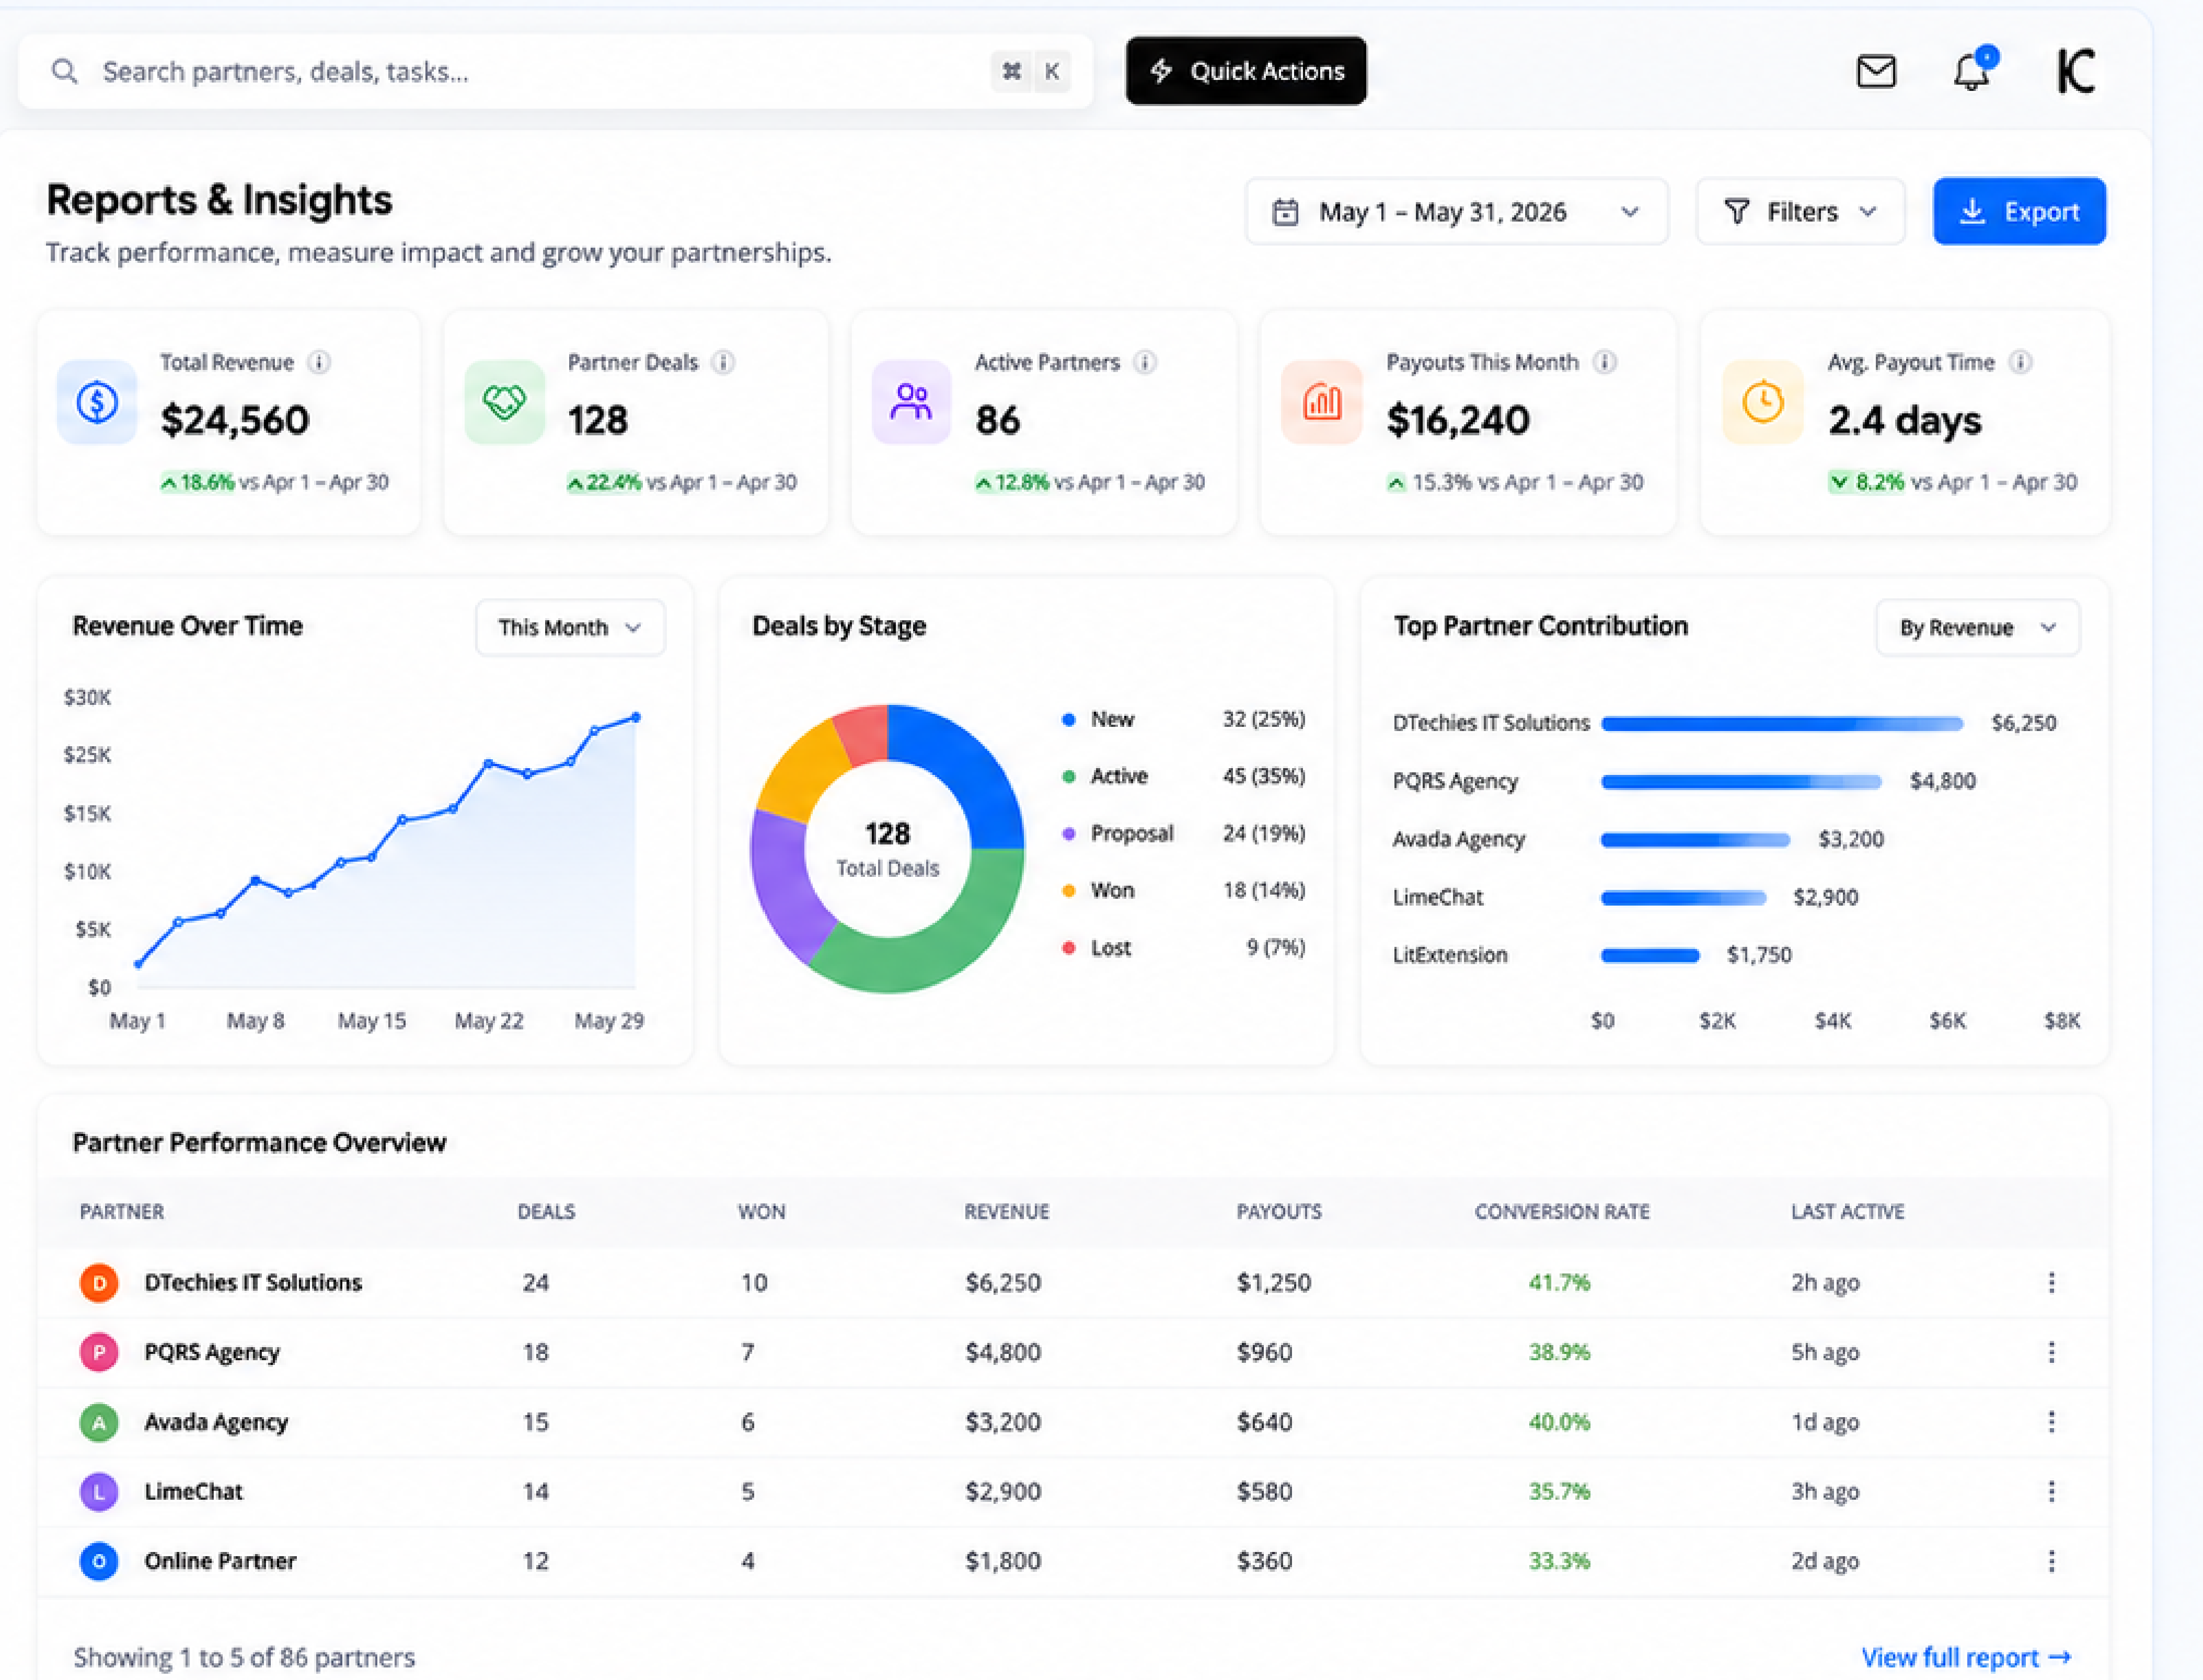Click the Export button
Viewport: 2203px width, 1680px height.
[x=2019, y=211]
